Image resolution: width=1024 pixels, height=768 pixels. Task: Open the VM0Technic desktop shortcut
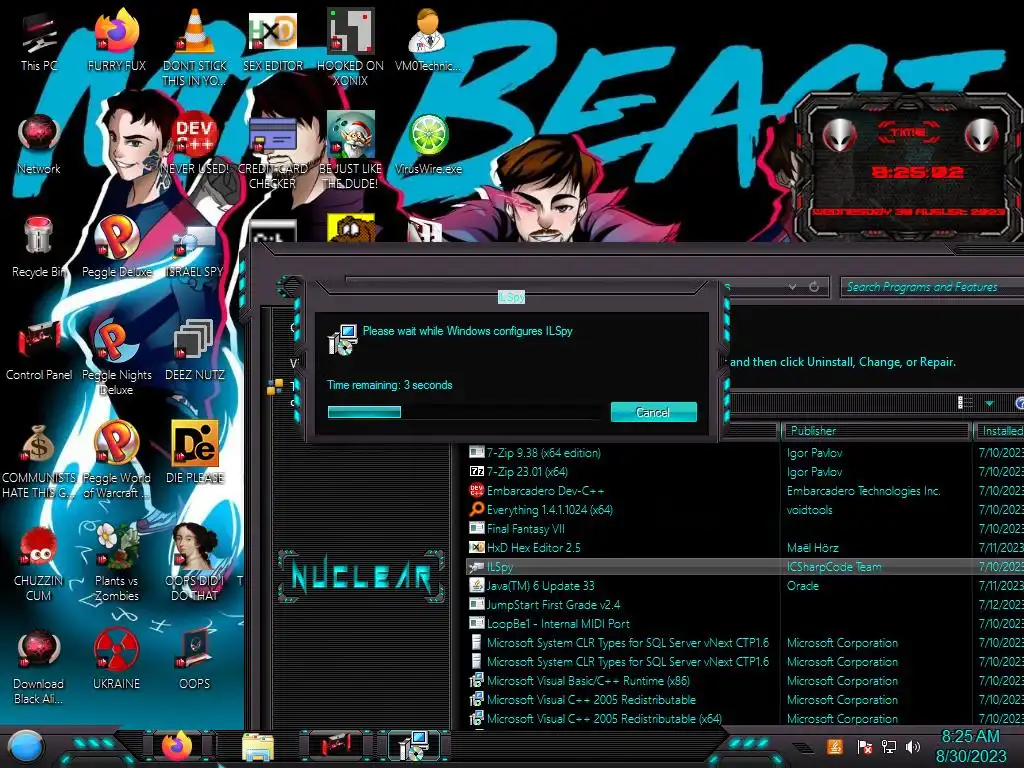click(427, 41)
